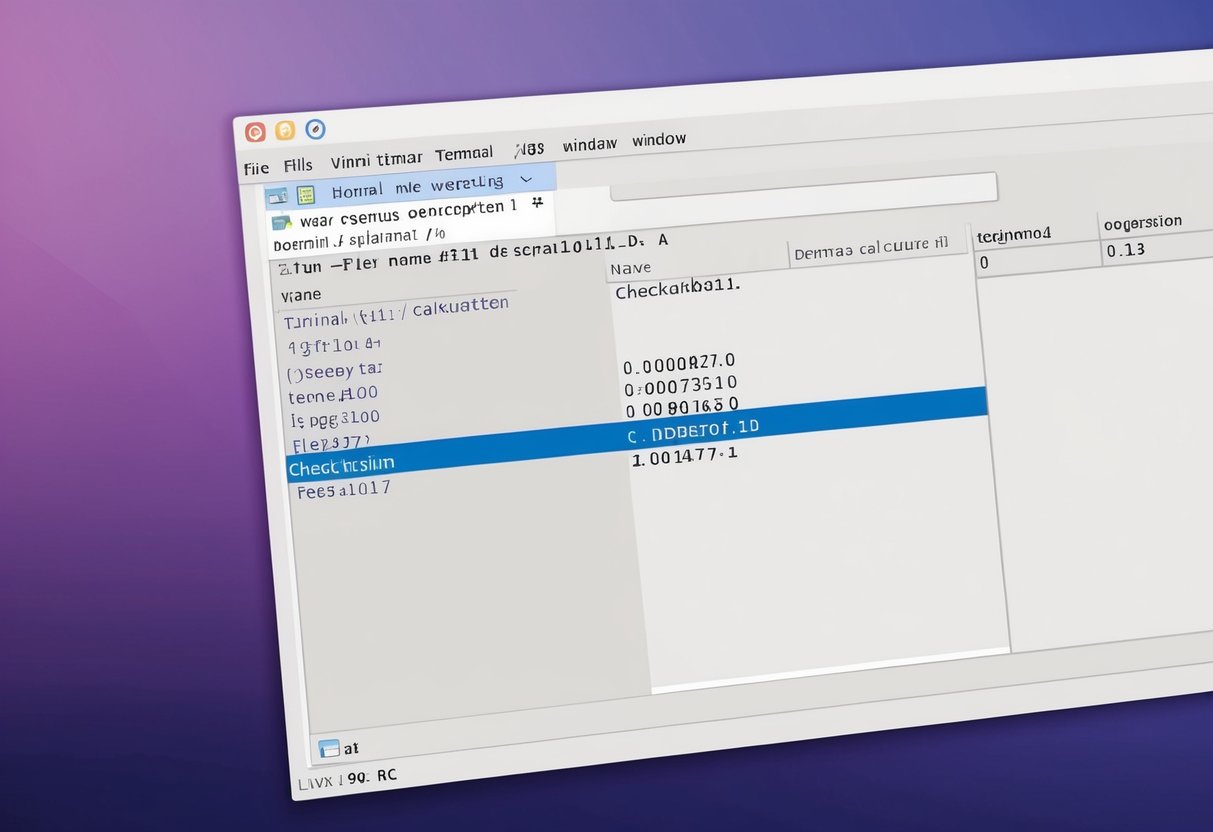Click the green list icon beside Horral

tap(305, 194)
